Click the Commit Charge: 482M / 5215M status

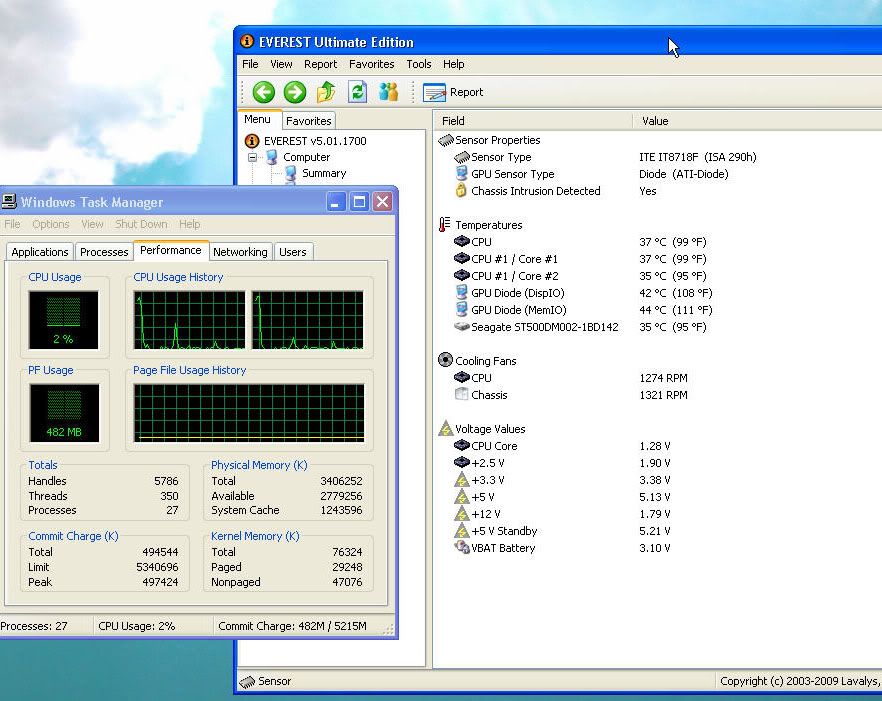point(292,626)
